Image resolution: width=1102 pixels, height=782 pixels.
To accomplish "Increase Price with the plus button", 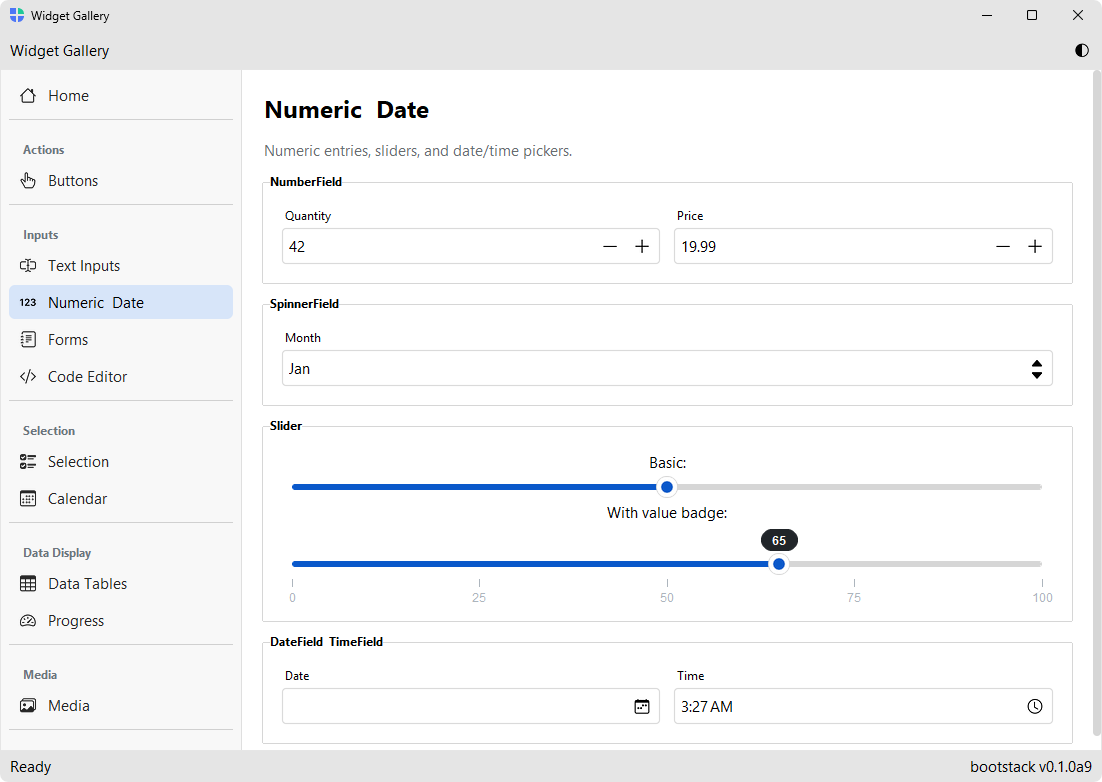I will pos(1035,247).
